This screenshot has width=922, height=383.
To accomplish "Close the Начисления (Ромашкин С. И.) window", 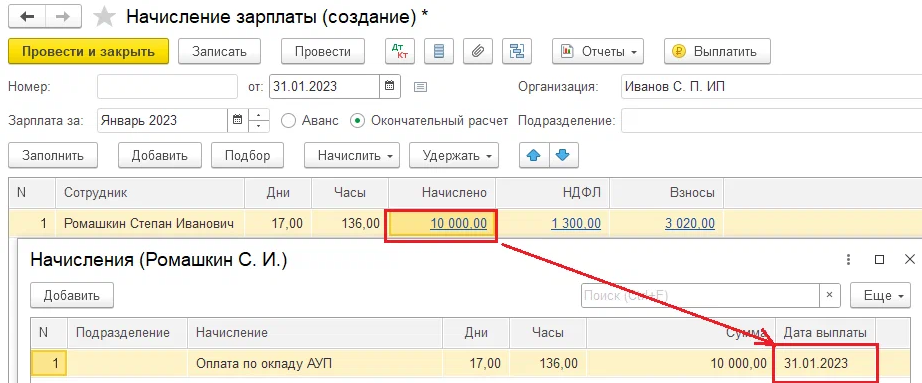I will [x=910, y=259].
